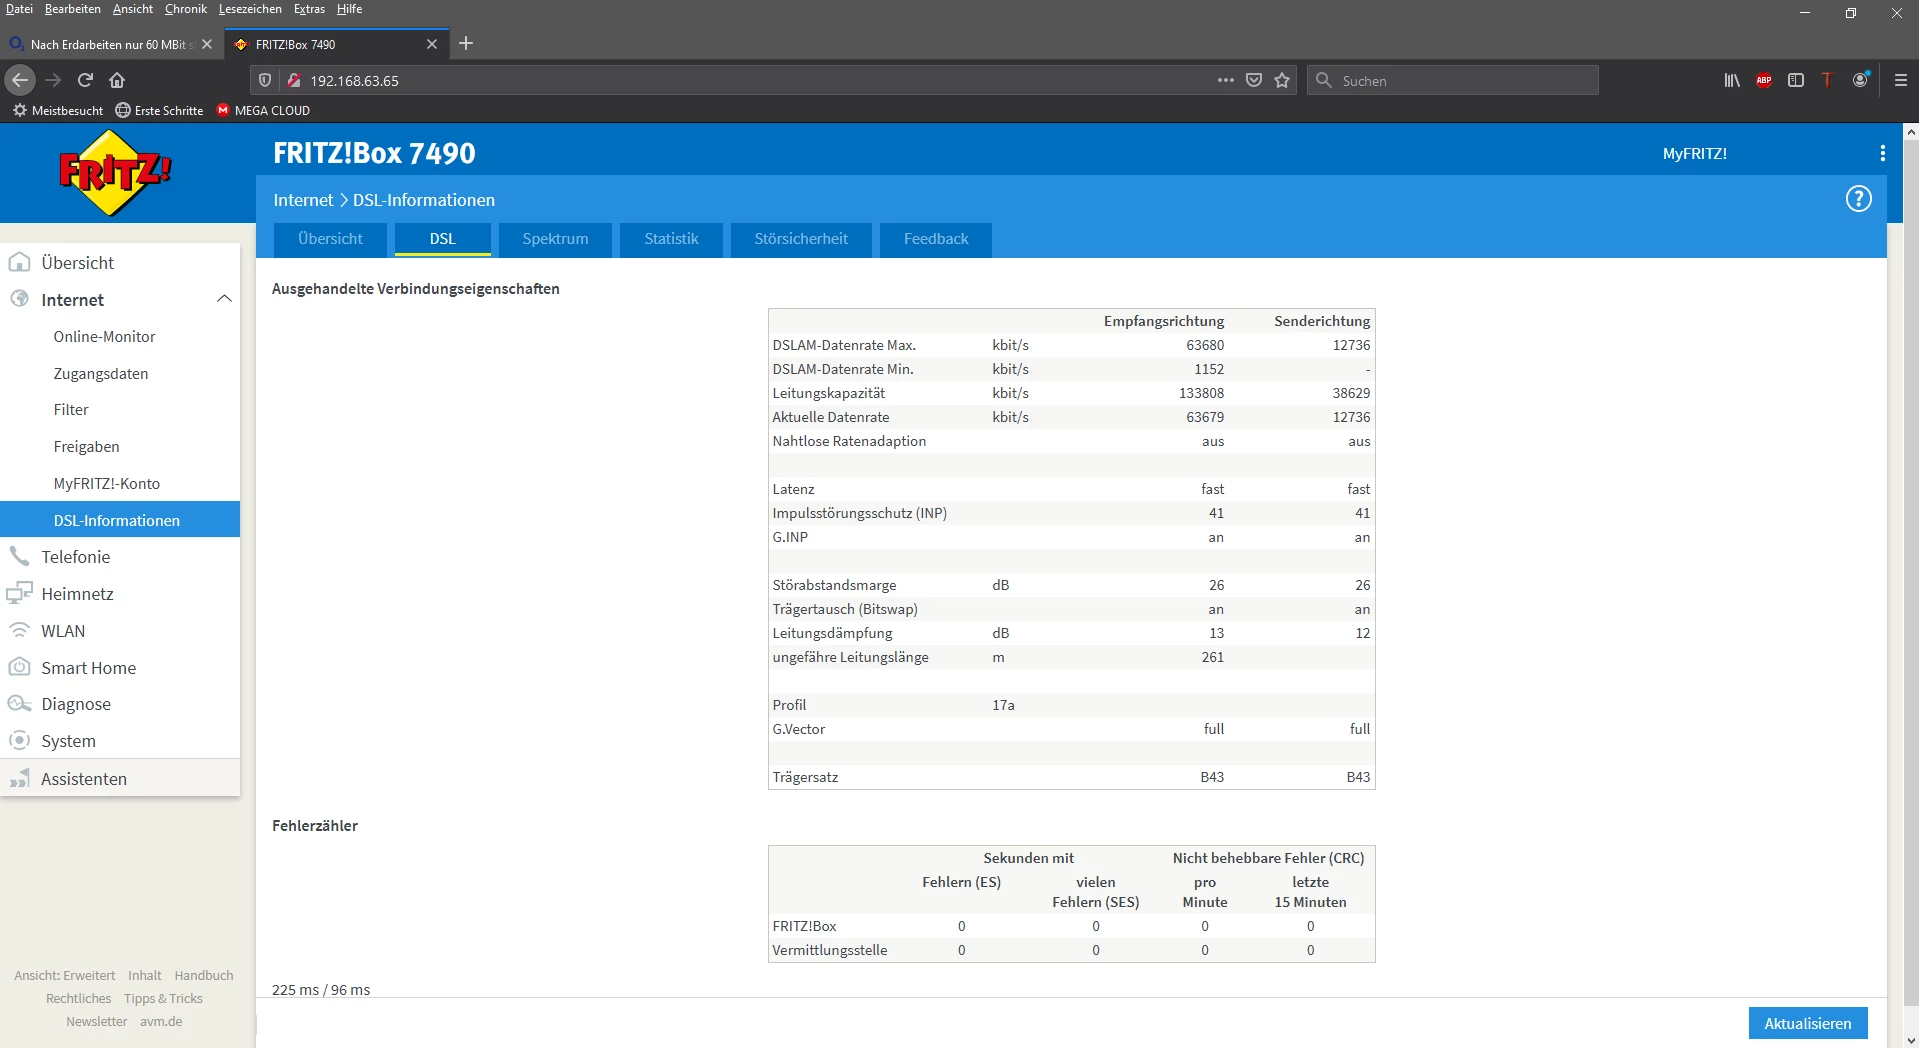The height and width of the screenshot is (1048, 1919).
Task: Open the Lesezeichen menu
Action: click(x=250, y=9)
